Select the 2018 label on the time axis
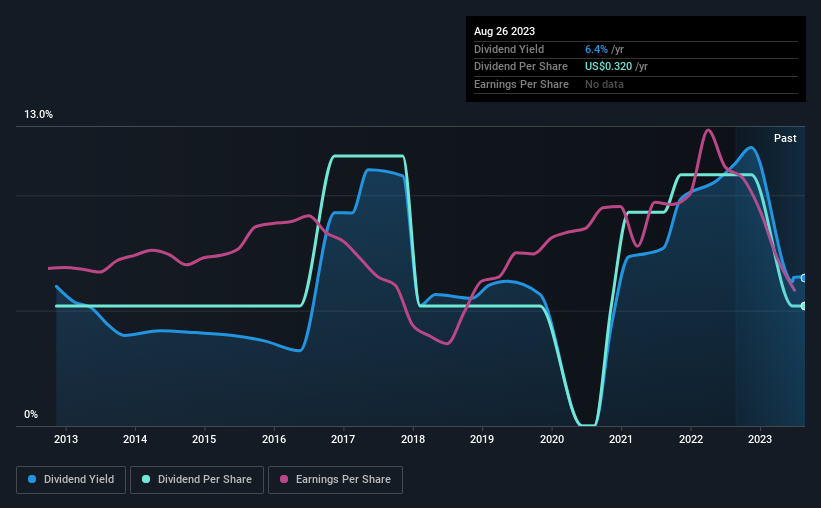The height and width of the screenshot is (508, 821). 413,439
